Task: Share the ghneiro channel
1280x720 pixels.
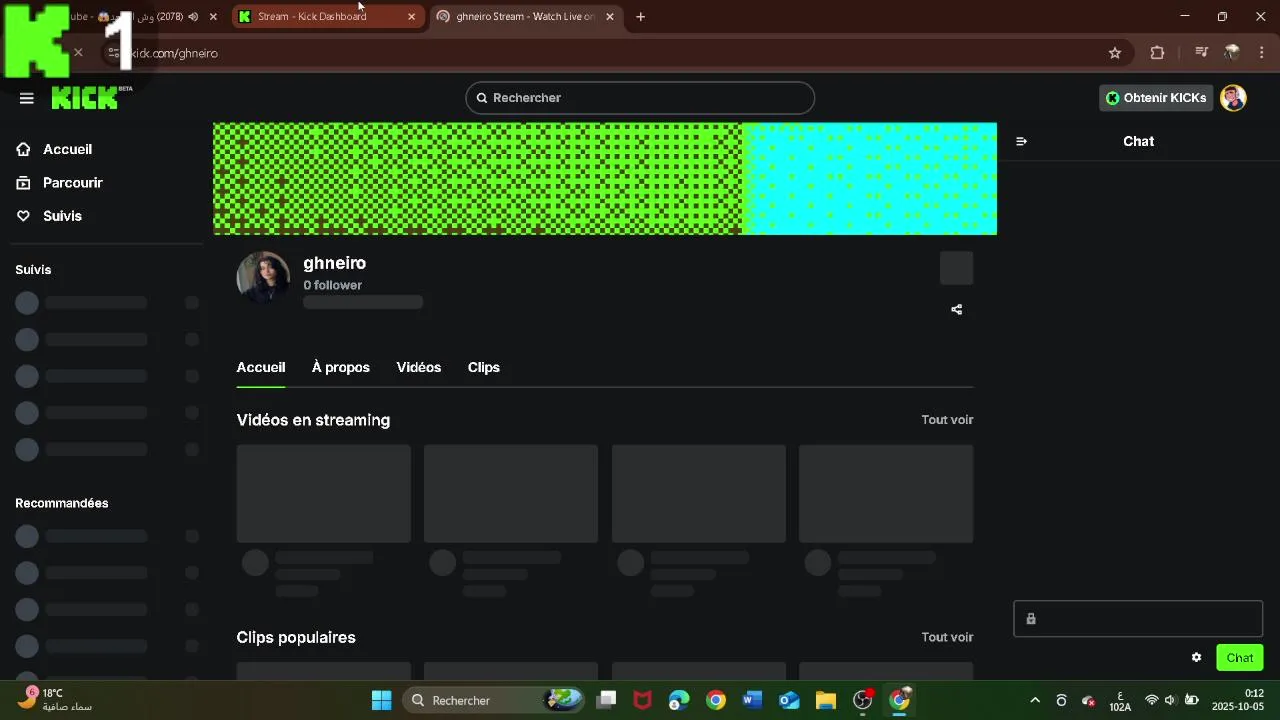Action: point(956,310)
